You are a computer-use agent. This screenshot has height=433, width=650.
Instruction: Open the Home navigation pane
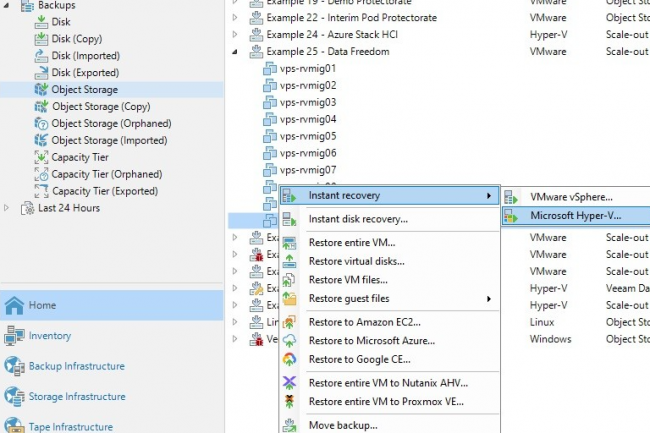[112, 305]
